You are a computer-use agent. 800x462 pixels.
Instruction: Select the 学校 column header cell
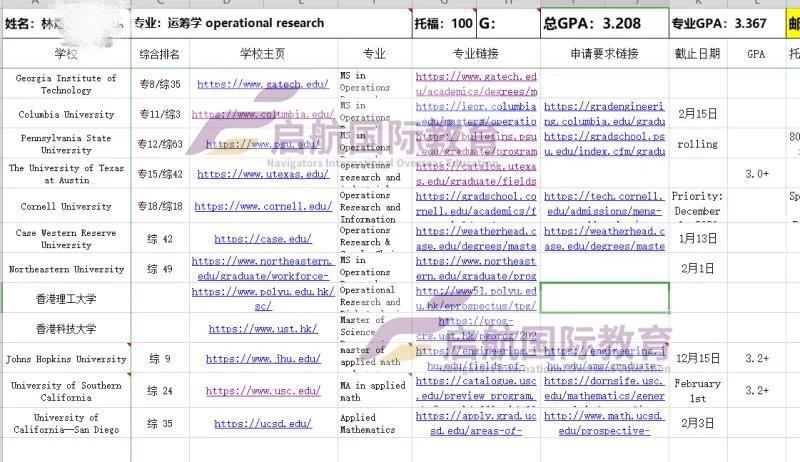coord(66,54)
